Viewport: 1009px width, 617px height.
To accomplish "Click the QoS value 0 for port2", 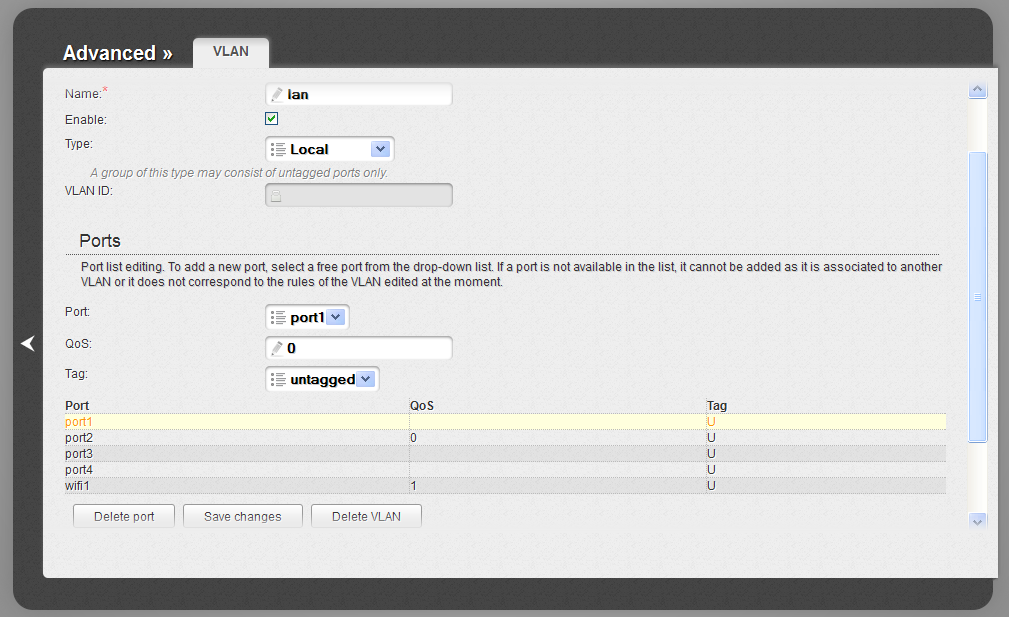I will [x=413, y=437].
